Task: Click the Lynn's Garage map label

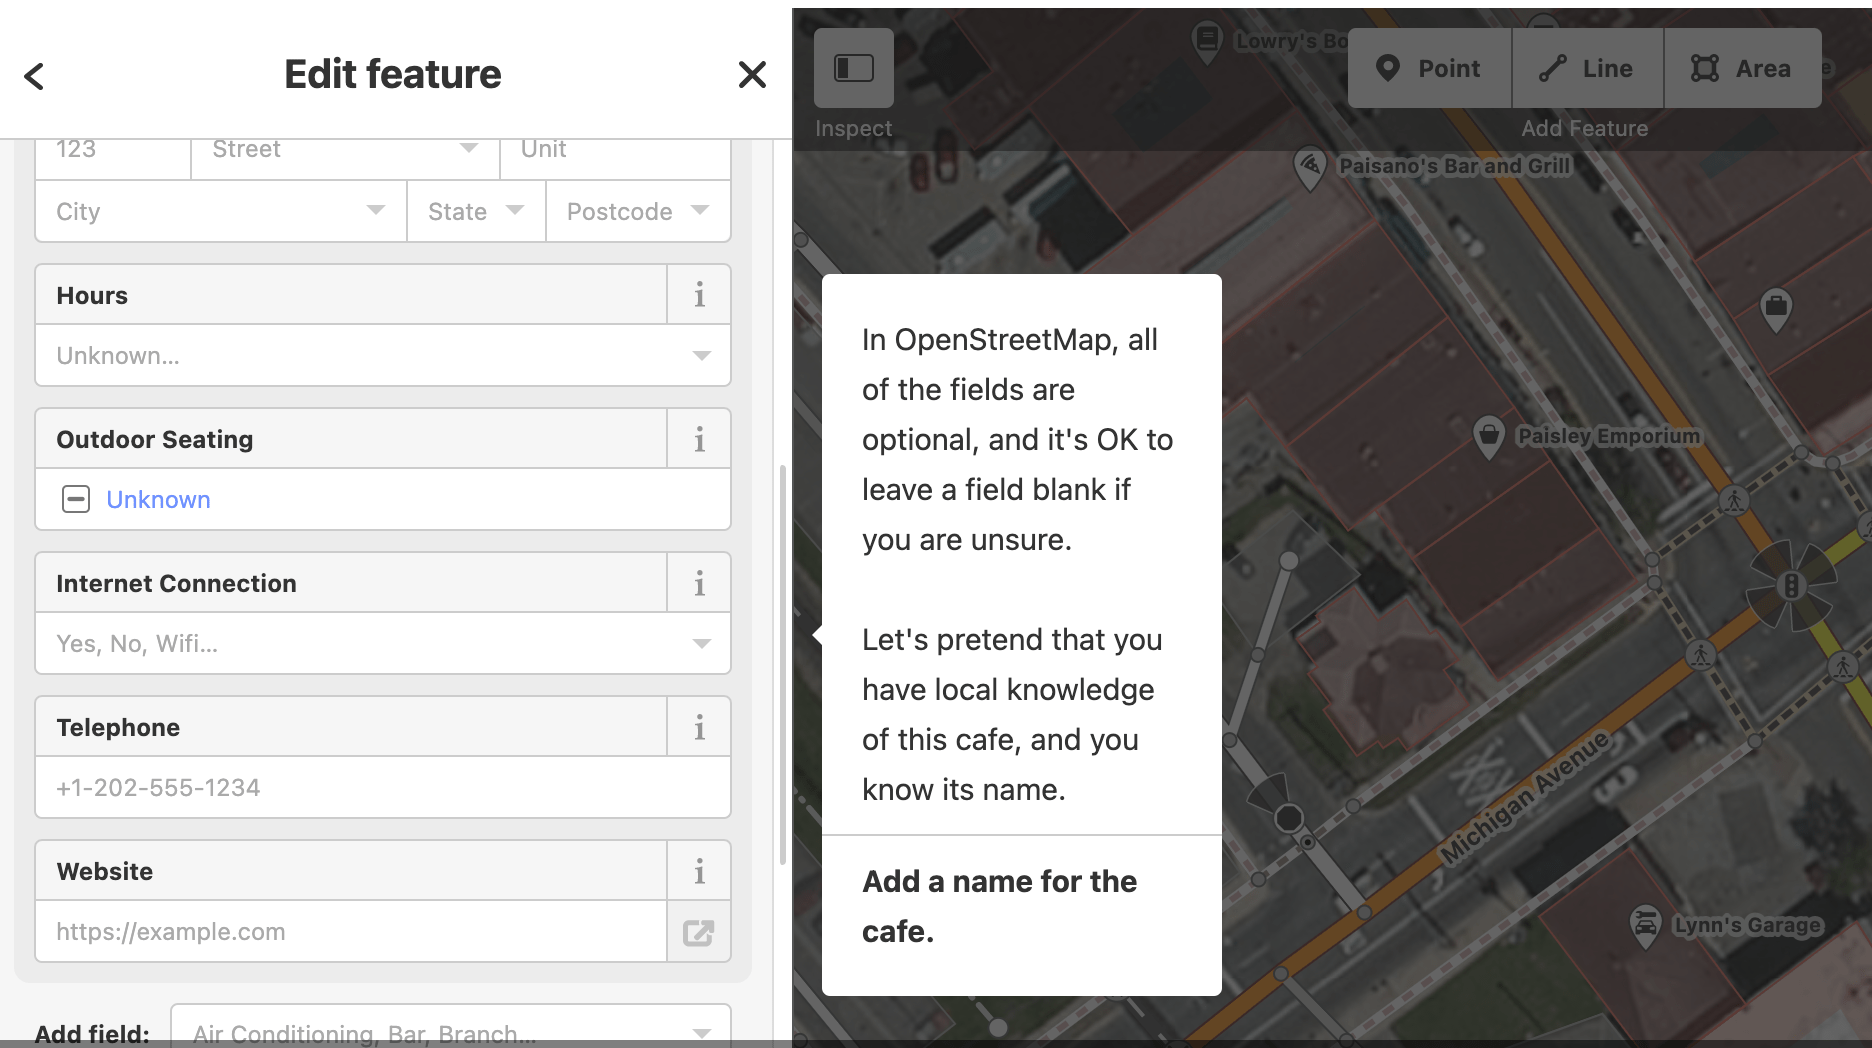Action: [x=1747, y=925]
